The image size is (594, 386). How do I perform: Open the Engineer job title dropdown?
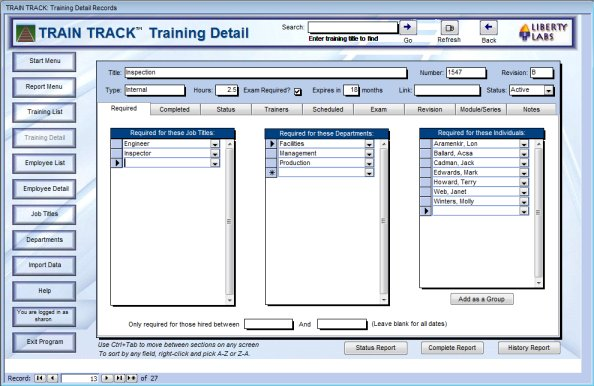215,144
